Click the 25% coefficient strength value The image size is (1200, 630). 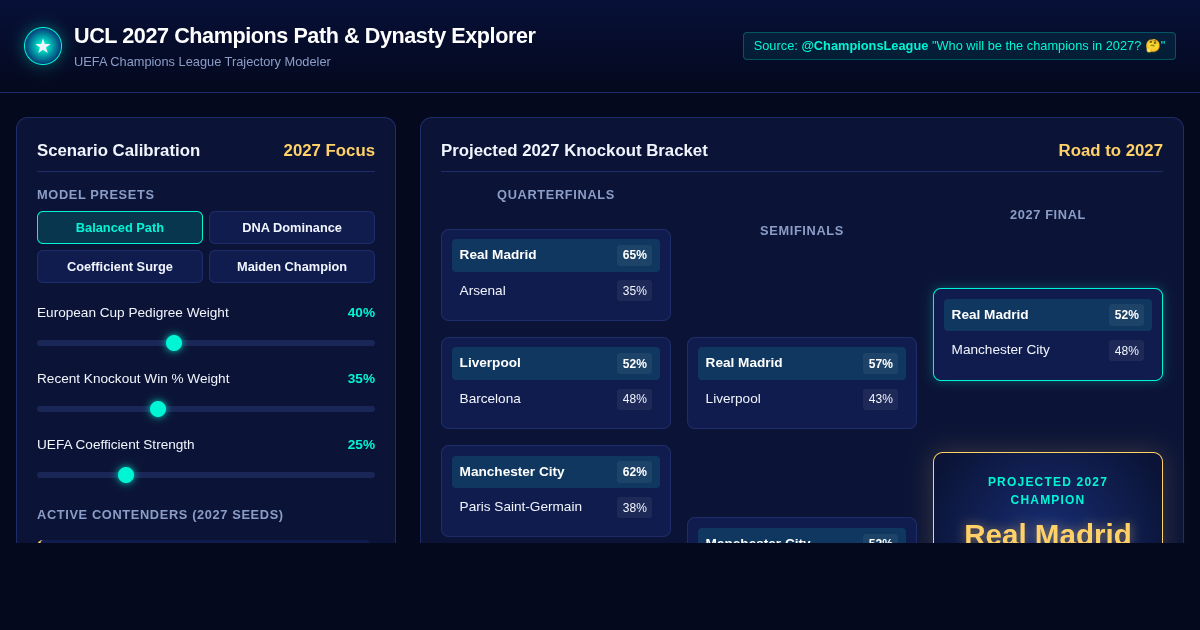[x=361, y=445]
